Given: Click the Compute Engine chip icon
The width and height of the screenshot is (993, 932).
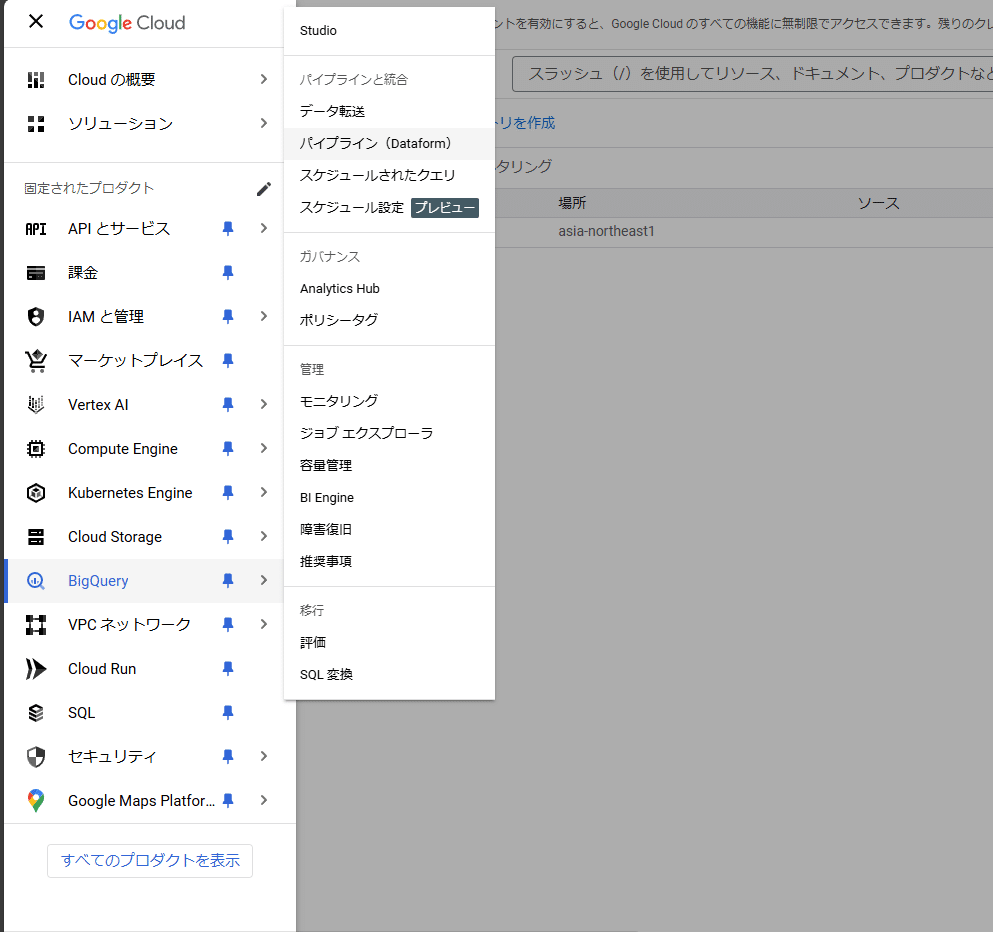Looking at the screenshot, I should (x=36, y=449).
